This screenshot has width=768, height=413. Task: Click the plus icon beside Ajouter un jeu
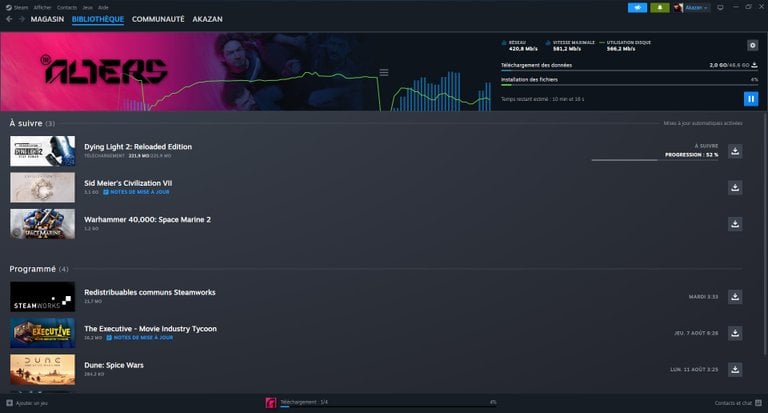pyautogui.click(x=9, y=403)
